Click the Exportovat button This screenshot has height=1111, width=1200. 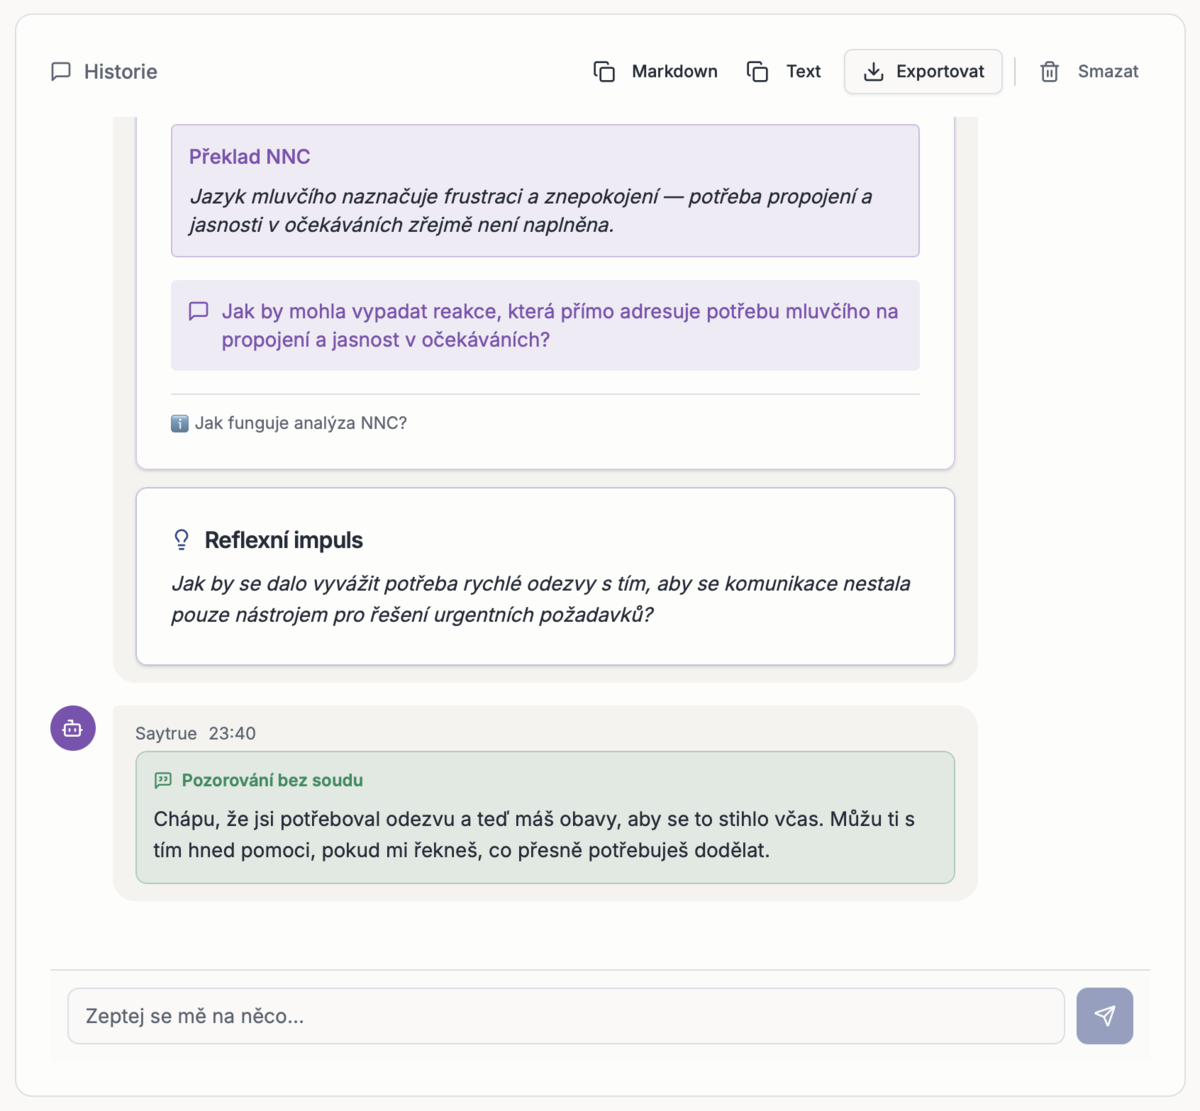pos(923,71)
